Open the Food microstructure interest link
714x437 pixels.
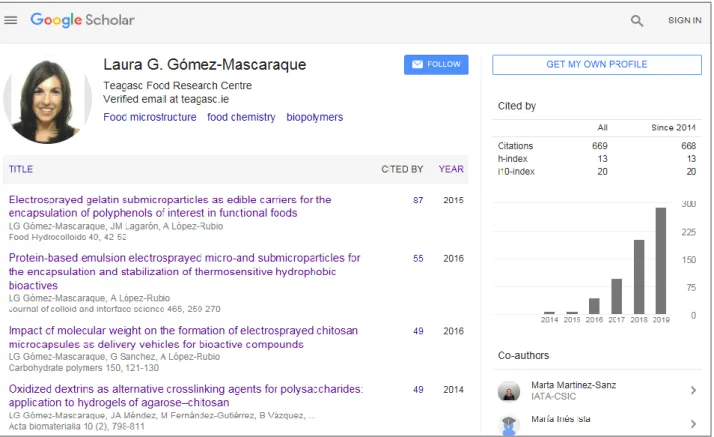[150, 117]
